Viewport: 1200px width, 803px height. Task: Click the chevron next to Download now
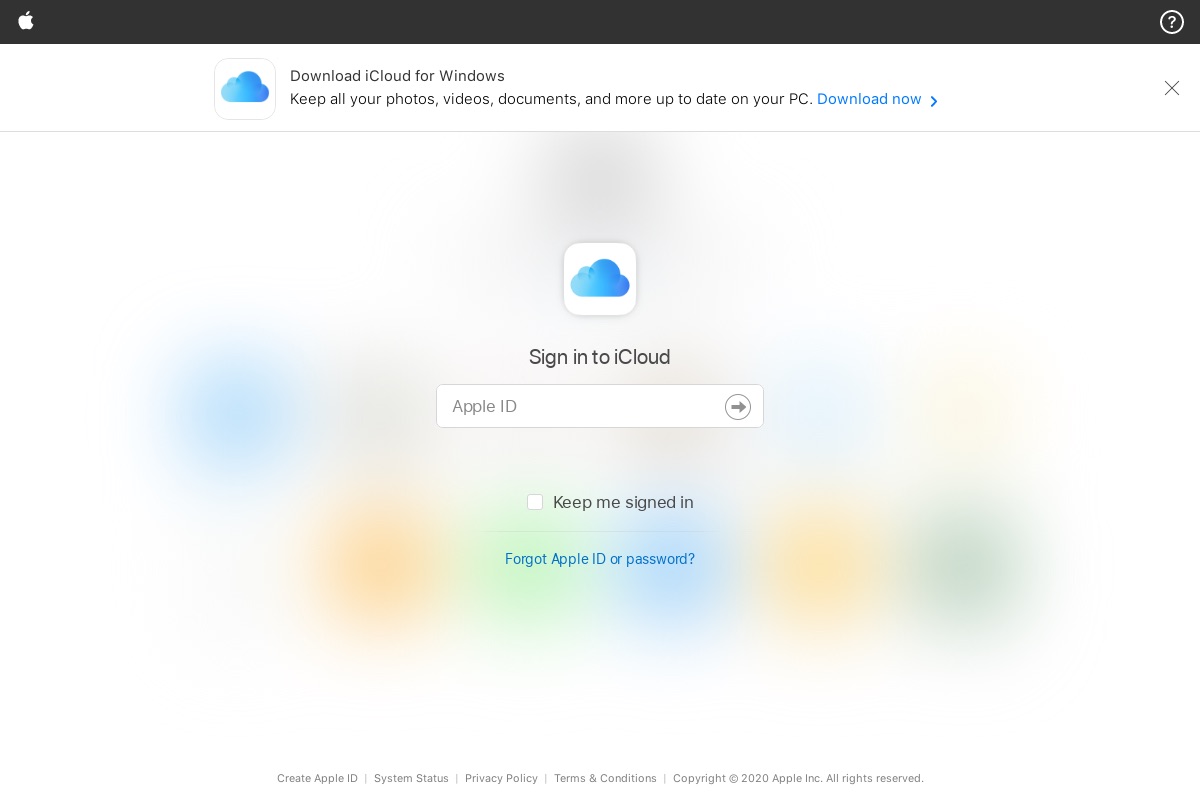pyautogui.click(x=934, y=101)
